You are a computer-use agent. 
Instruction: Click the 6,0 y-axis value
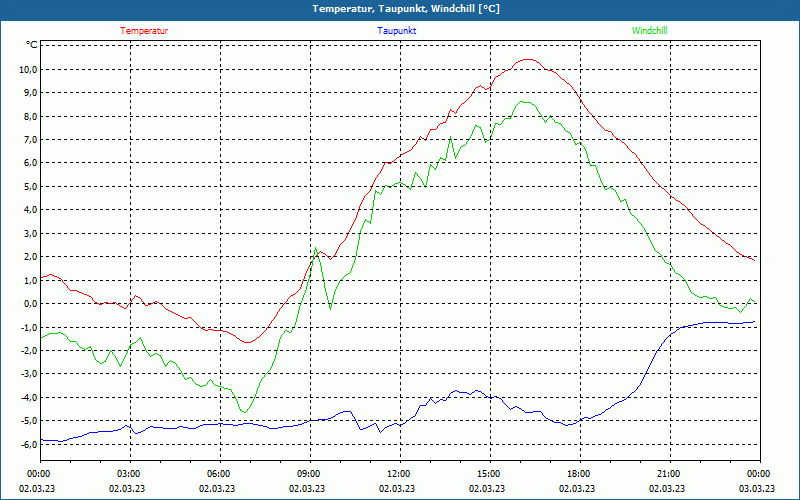(x=30, y=163)
